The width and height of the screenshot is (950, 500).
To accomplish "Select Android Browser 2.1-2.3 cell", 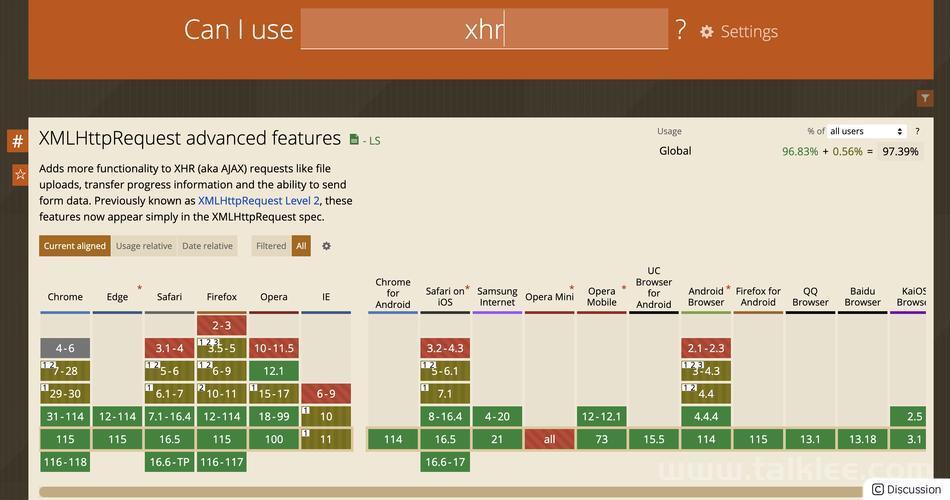I will pos(706,348).
